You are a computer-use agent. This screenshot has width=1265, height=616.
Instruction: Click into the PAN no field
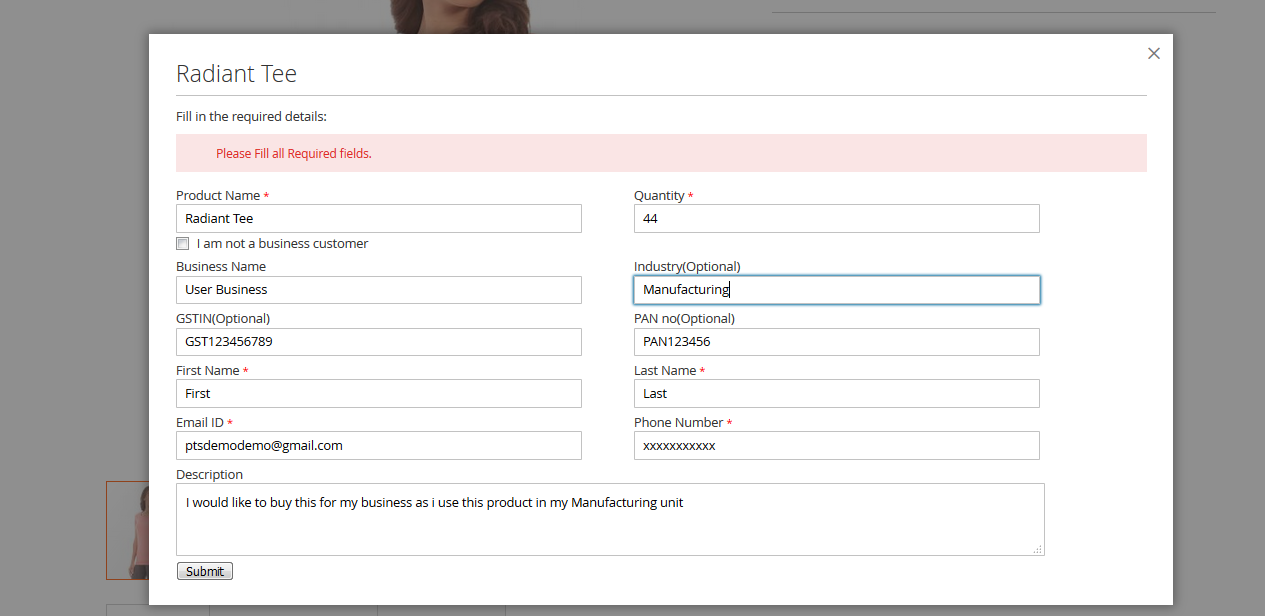click(x=837, y=342)
